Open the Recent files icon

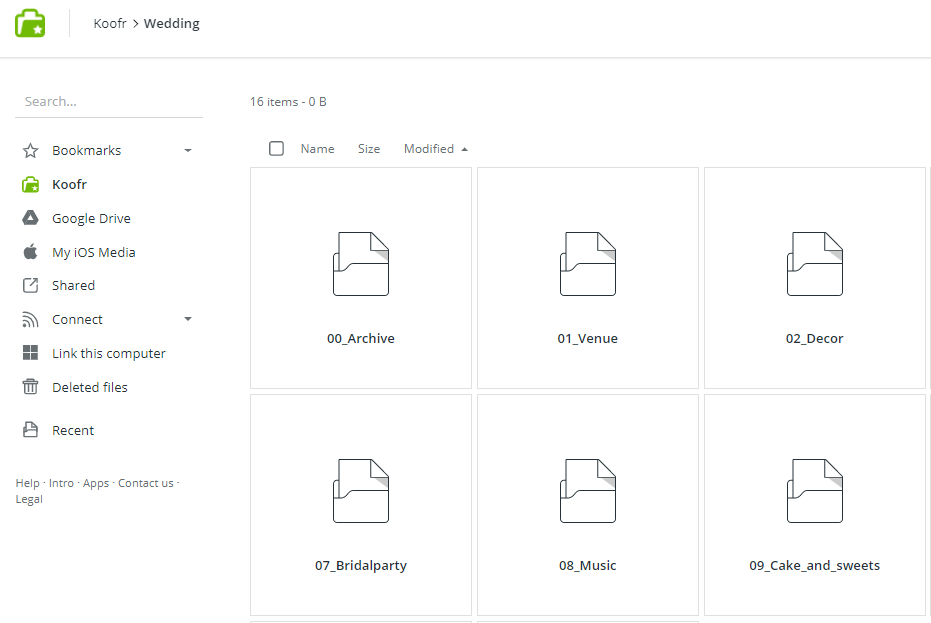click(31, 431)
